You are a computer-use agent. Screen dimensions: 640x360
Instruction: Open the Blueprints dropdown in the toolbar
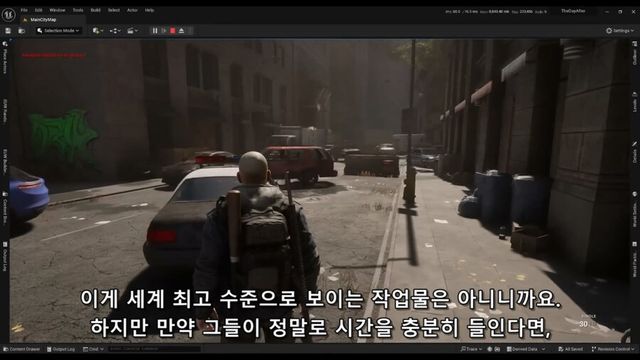tap(115, 31)
